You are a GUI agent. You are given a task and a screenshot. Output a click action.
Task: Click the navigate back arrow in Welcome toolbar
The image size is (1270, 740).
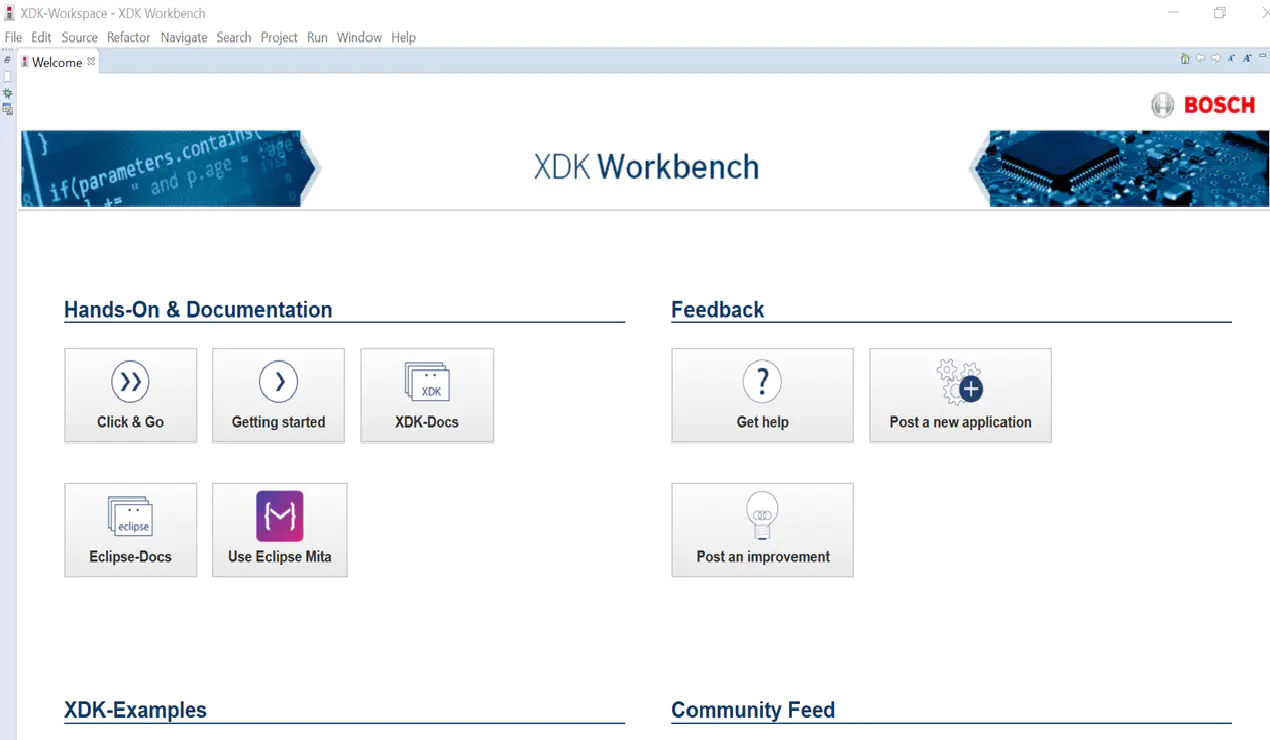[x=1200, y=58]
